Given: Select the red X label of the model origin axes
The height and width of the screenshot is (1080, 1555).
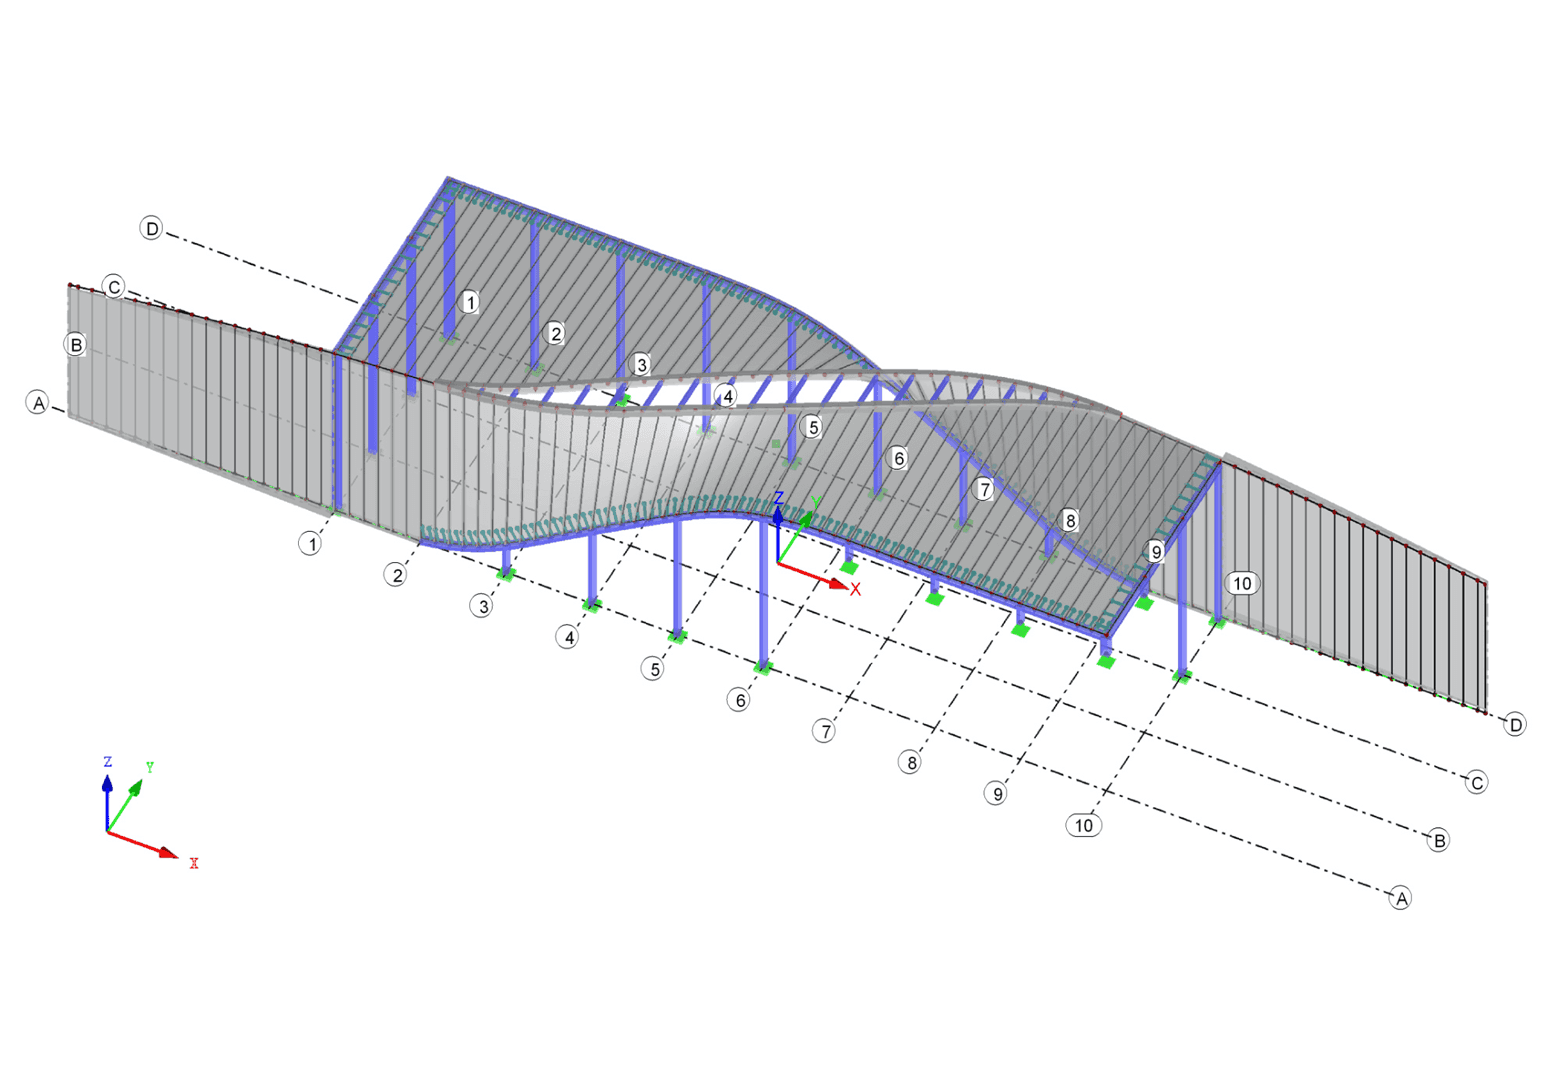Looking at the screenshot, I should pyautogui.click(x=855, y=590).
